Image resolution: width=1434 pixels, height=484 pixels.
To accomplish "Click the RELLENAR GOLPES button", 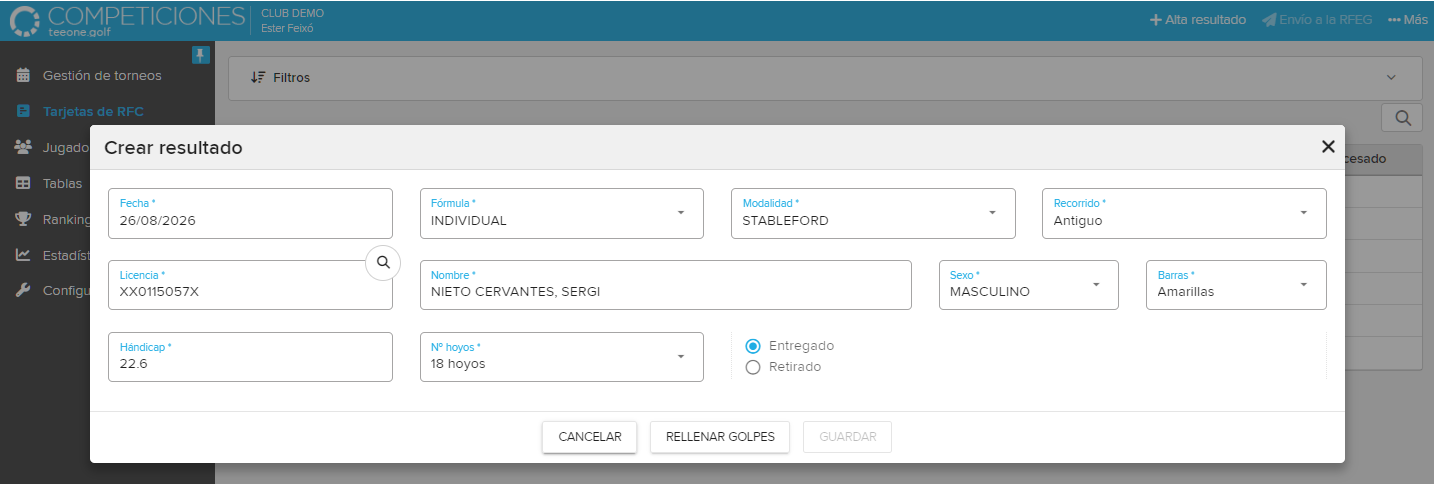I will (720, 437).
